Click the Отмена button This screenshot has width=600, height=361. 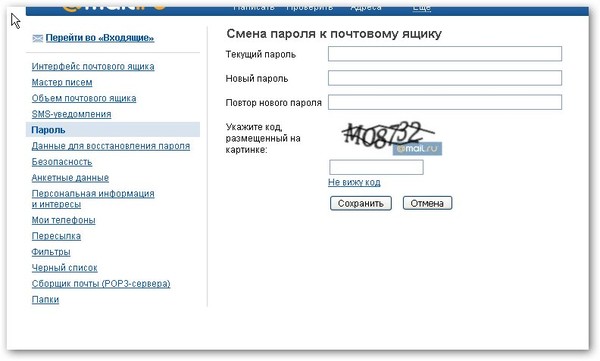pyautogui.click(x=427, y=203)
